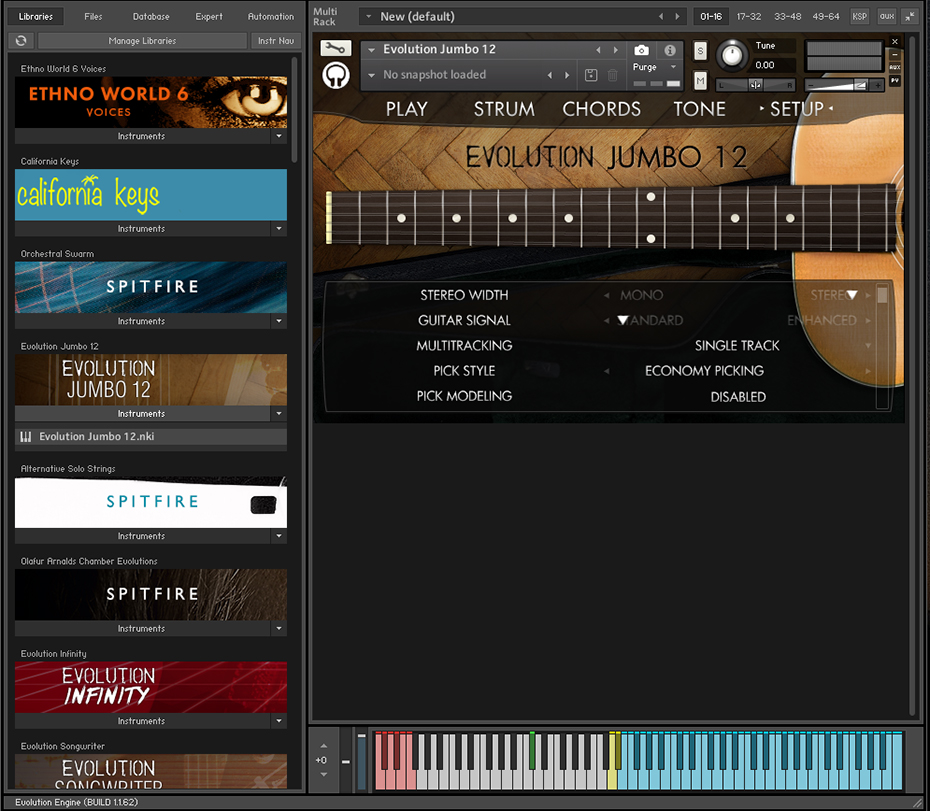Click the round Orange Tree Samples logo icon
This screenshot has height=811, width=930.
click(336, 75)
